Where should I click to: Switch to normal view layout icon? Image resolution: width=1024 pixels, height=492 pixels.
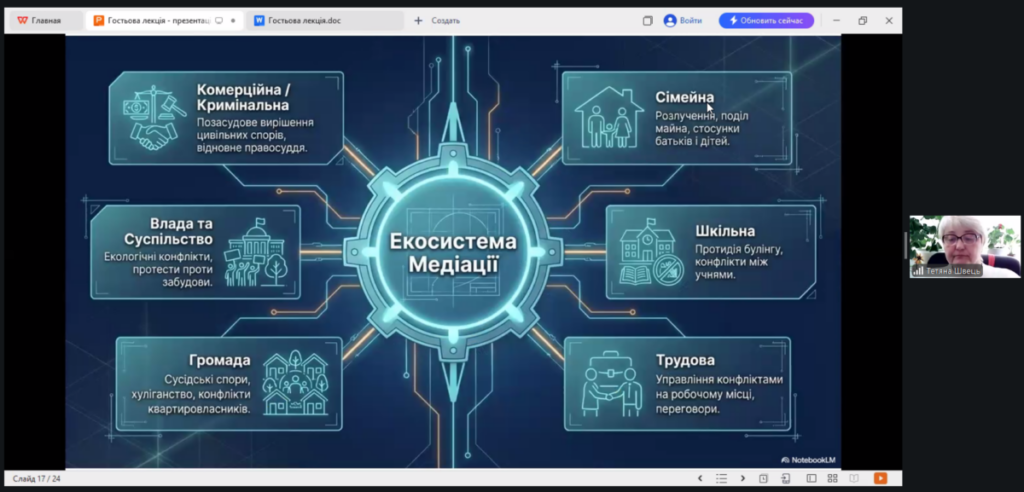point(811,478)
